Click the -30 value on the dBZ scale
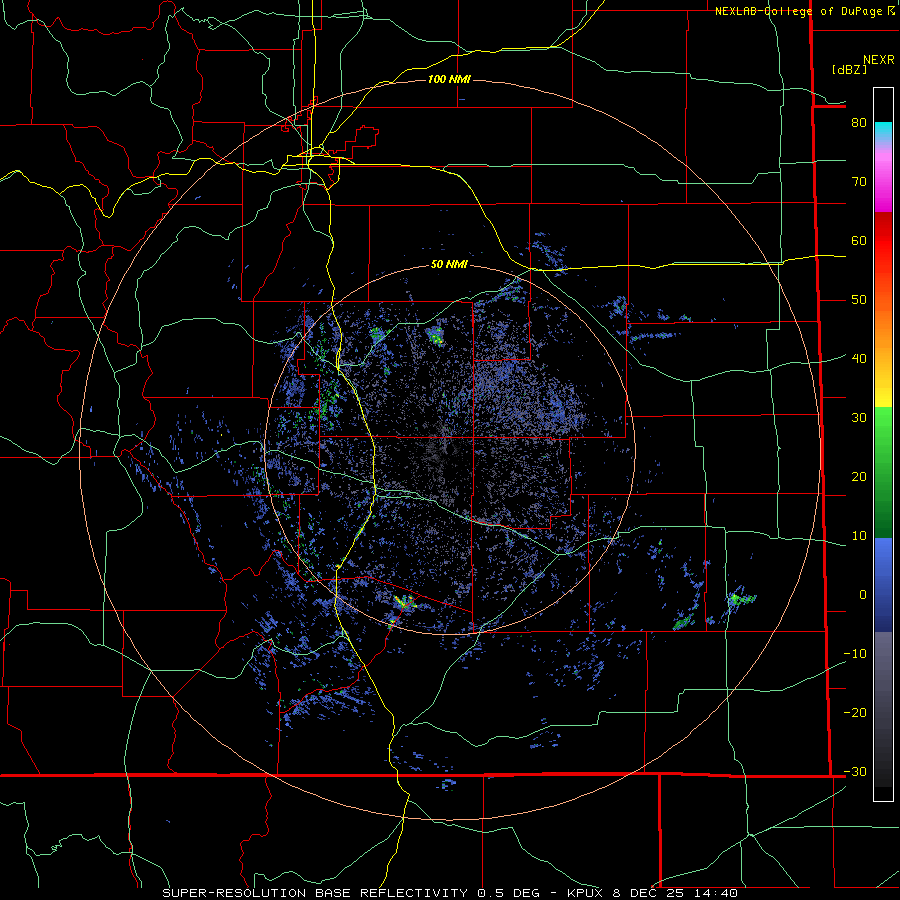 click(855, 772)
